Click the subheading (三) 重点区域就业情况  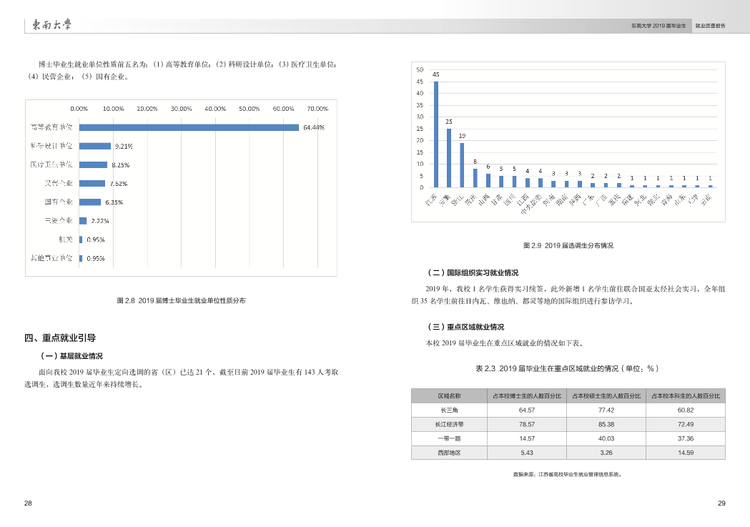coord(466,327)
